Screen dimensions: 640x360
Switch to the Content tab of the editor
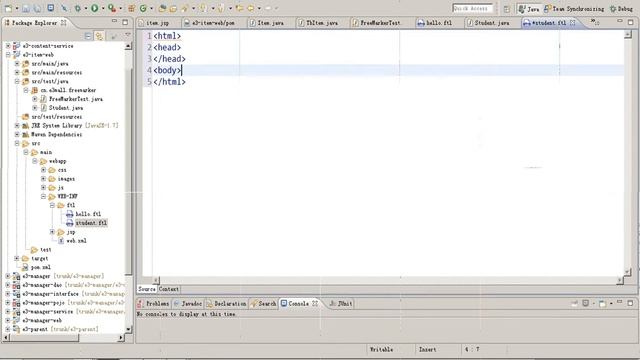(169, 289)
